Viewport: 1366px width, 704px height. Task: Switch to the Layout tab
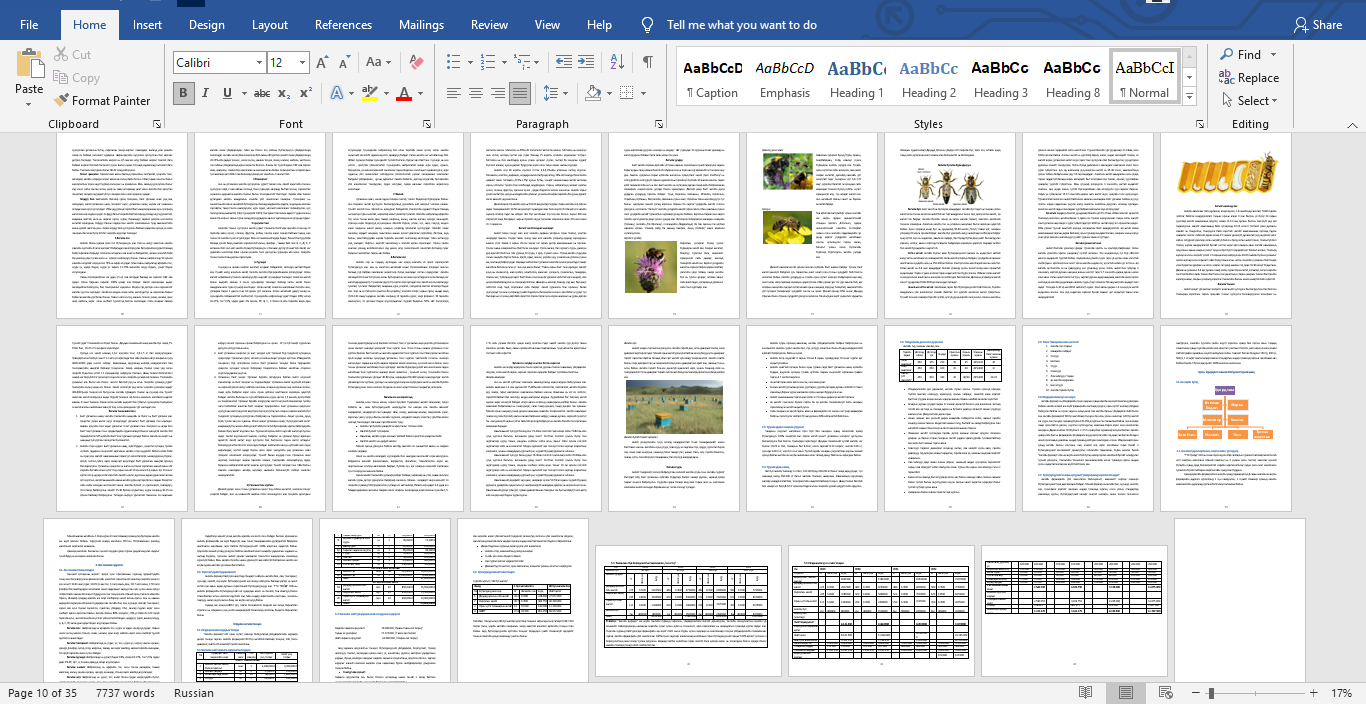[270, 25]
